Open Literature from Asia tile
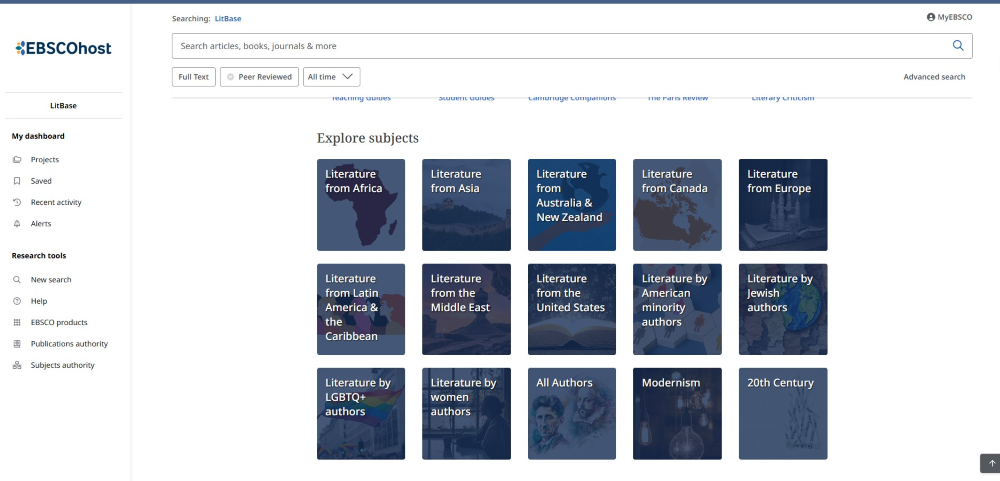 click(x=466, y=205)
